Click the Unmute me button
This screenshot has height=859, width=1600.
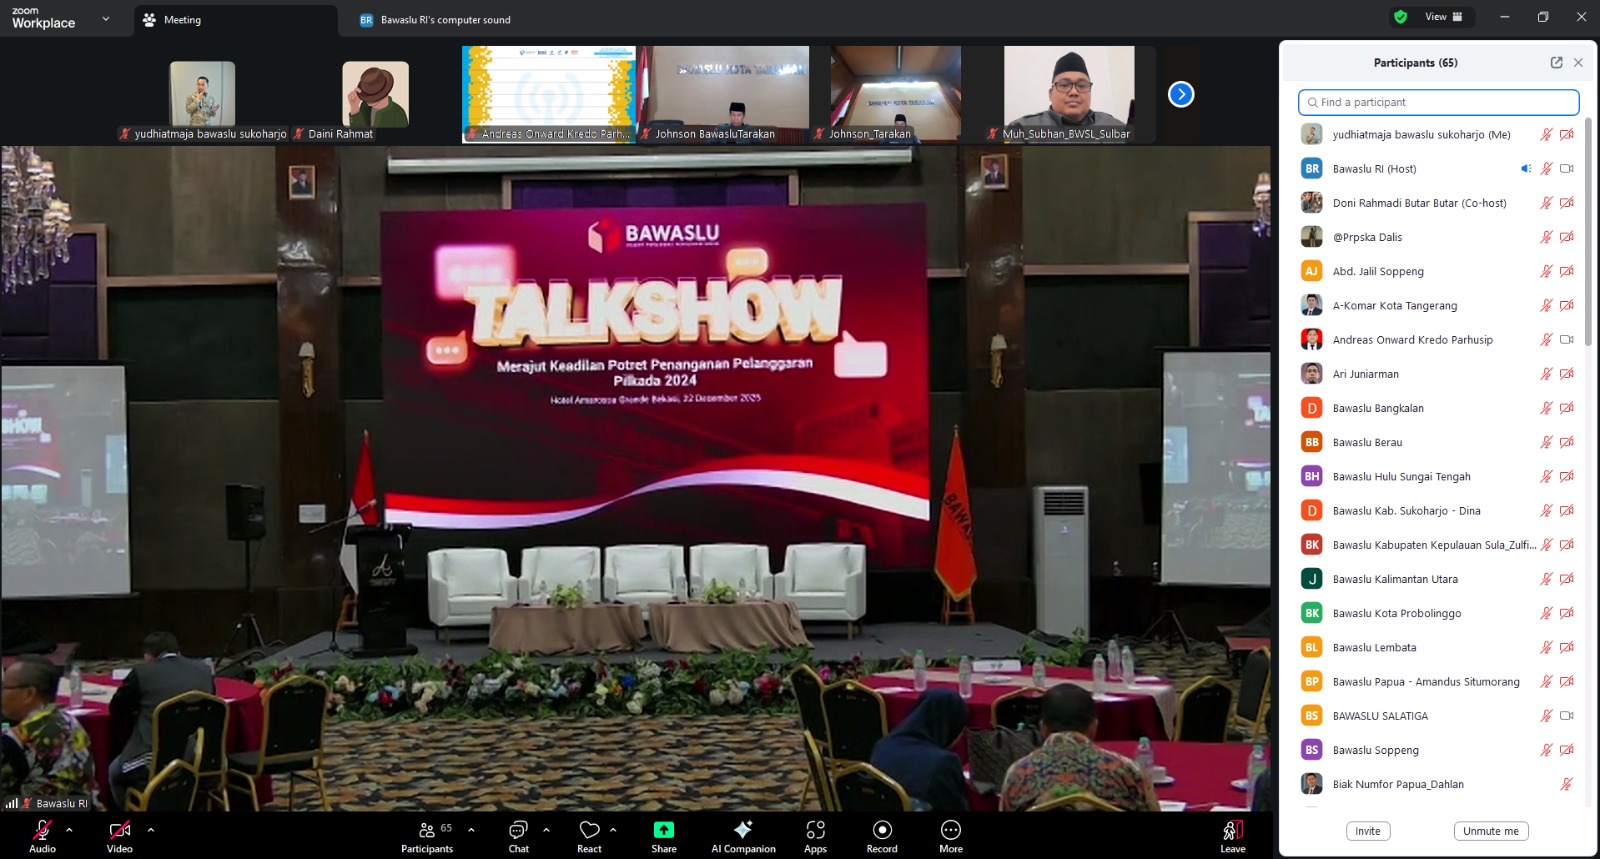click(1491, 831)
